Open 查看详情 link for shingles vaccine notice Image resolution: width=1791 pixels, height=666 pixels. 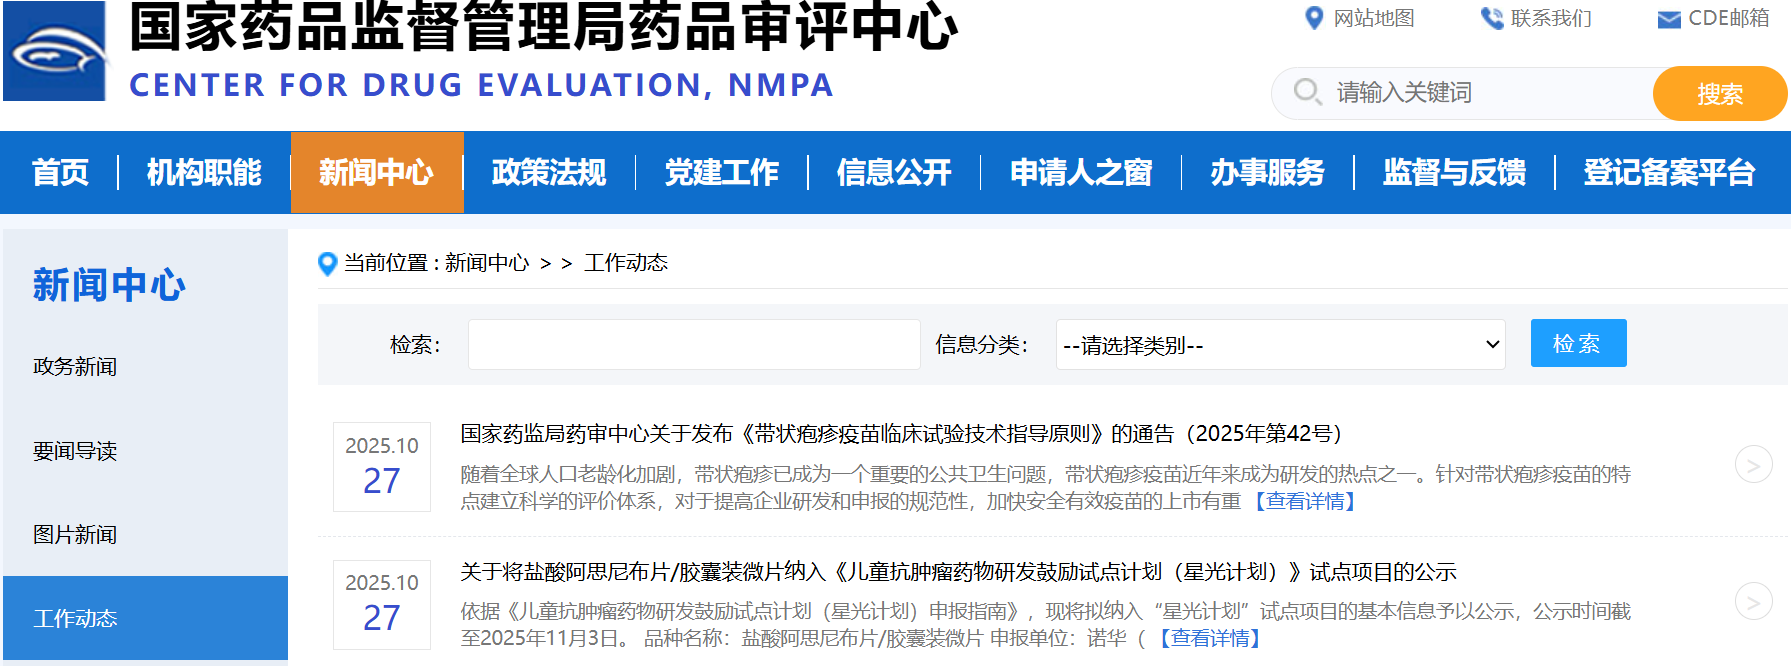coord(1305,501)
